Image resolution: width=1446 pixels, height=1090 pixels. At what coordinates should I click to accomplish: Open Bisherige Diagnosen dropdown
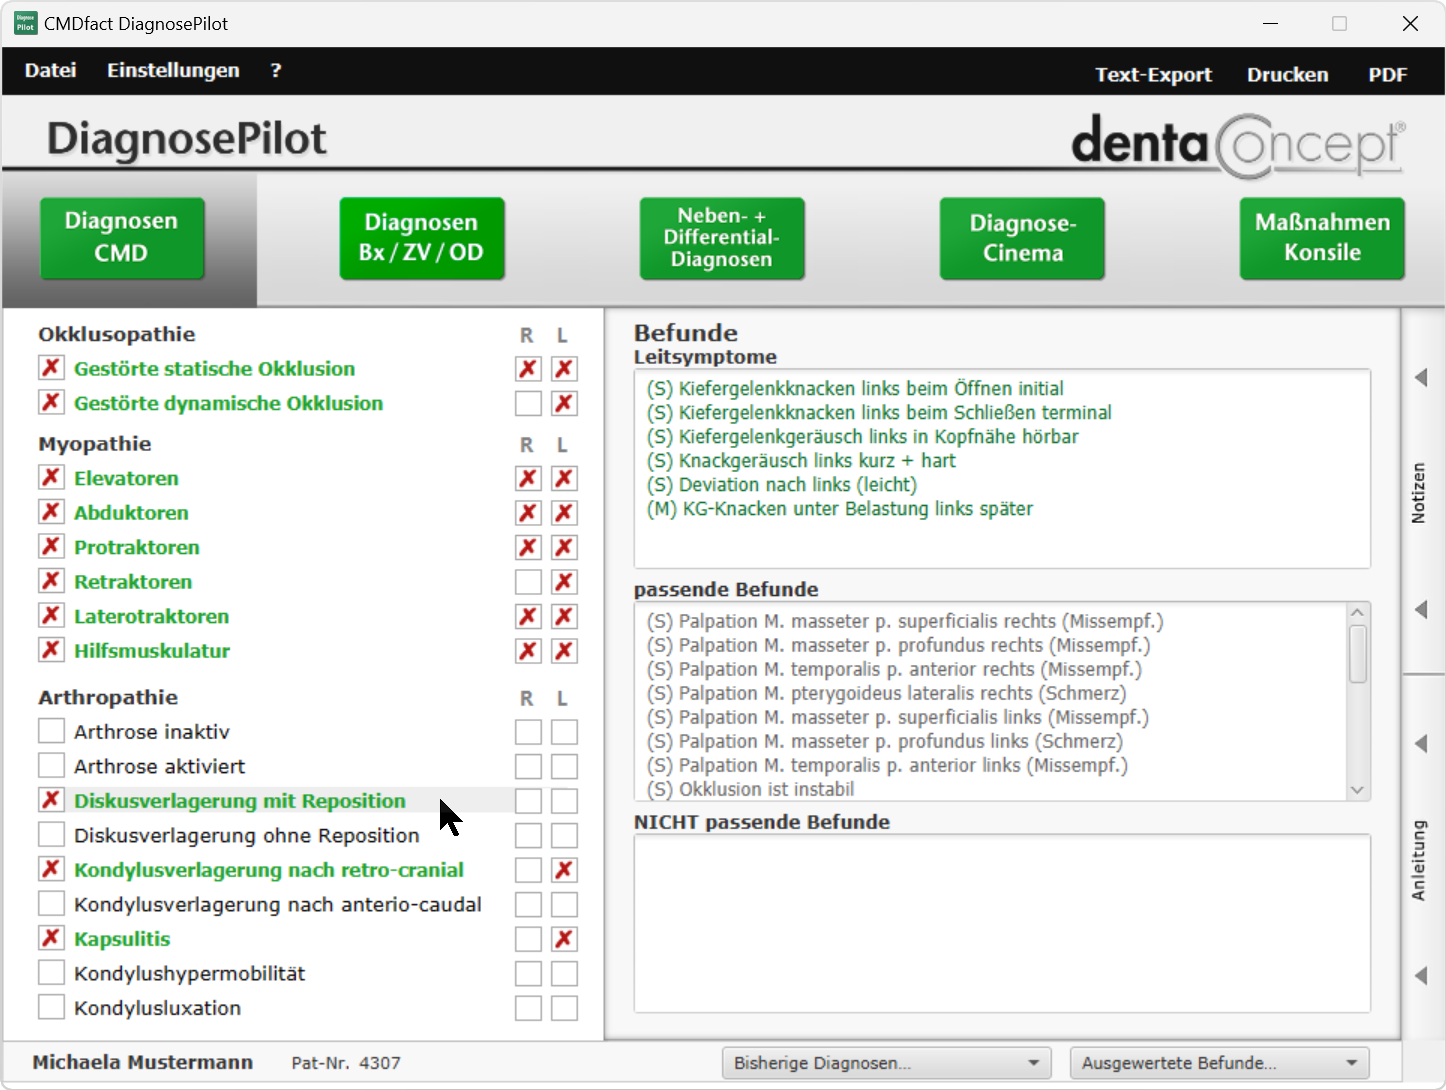click(886, 1063)
